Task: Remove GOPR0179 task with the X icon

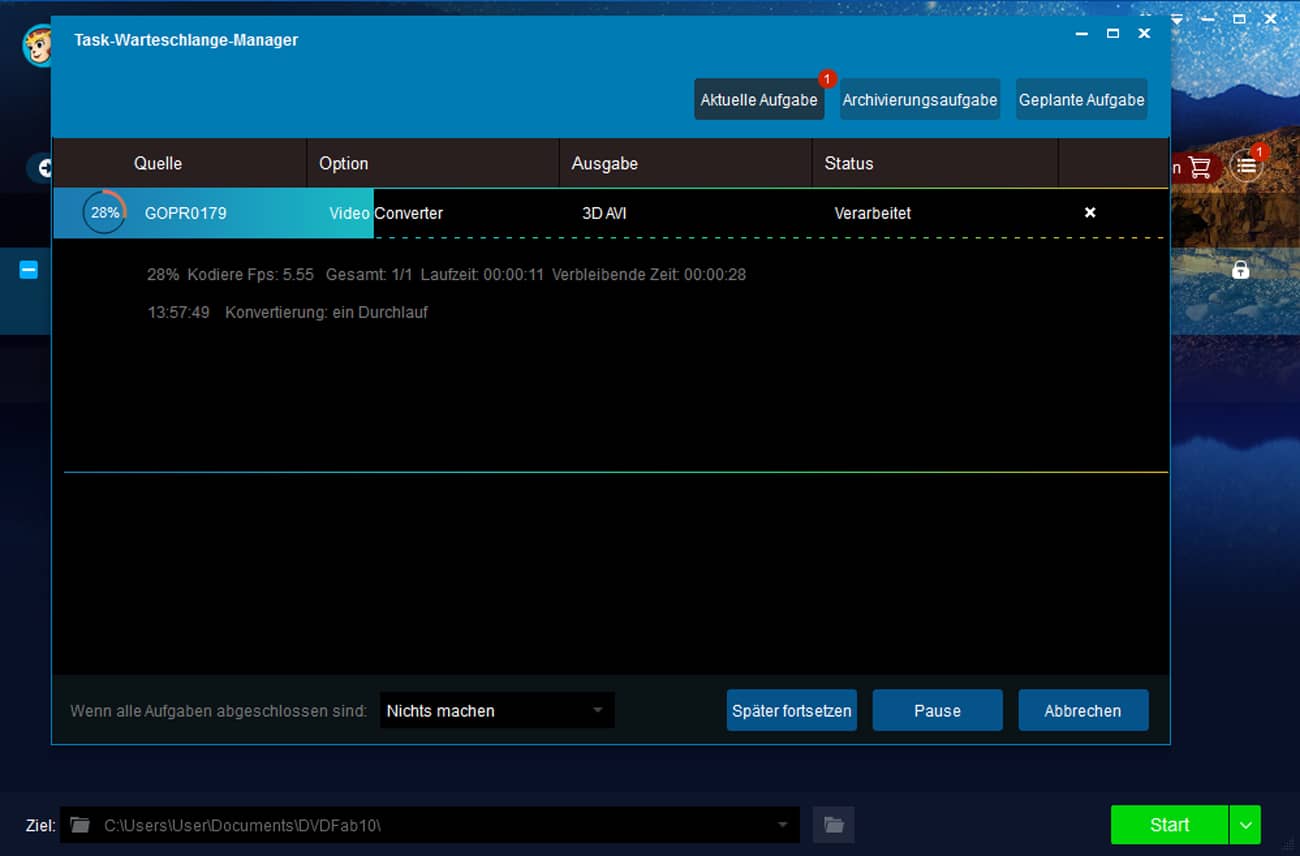Action: 1090,213
